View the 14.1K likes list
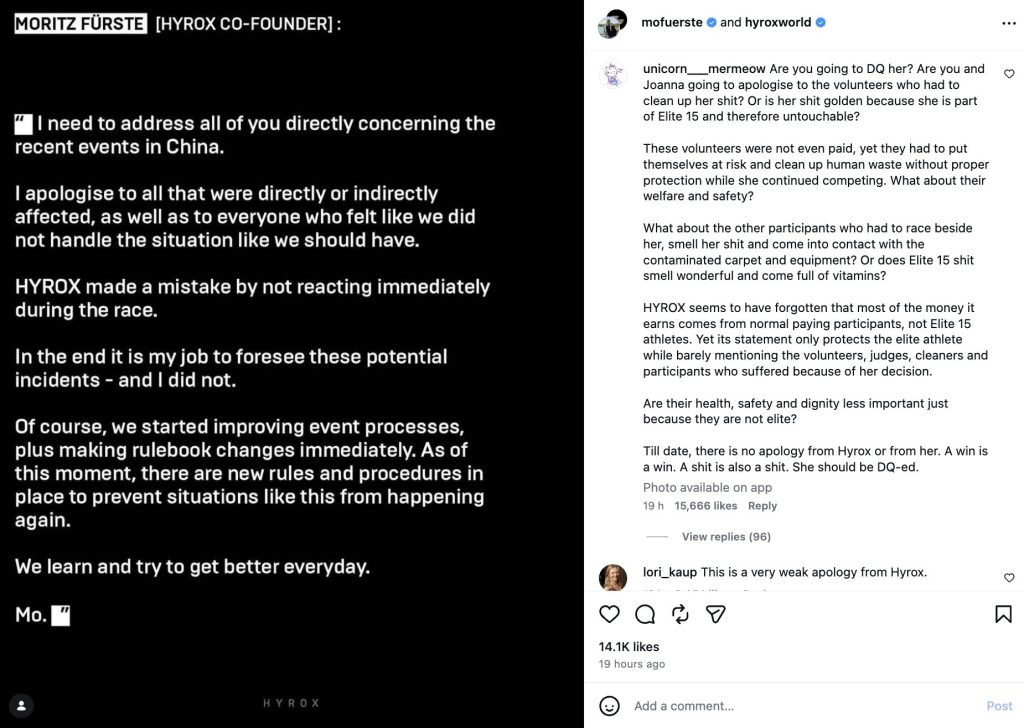This screenshot has width=1024, height=728. [629, 646]
